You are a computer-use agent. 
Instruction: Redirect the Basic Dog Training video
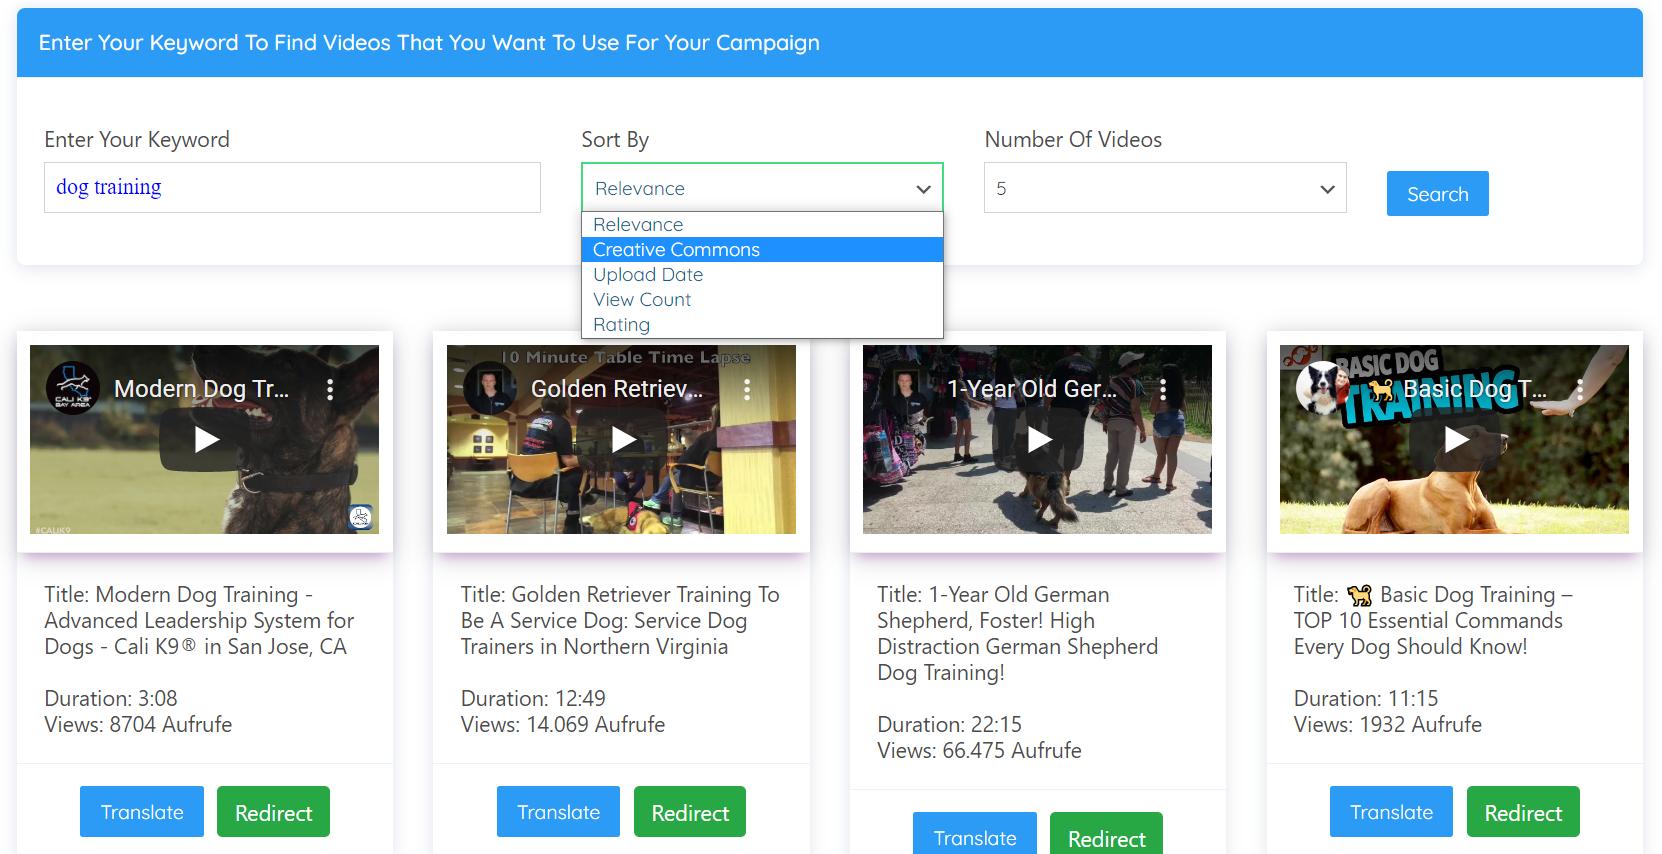(x=1522, y=812)
